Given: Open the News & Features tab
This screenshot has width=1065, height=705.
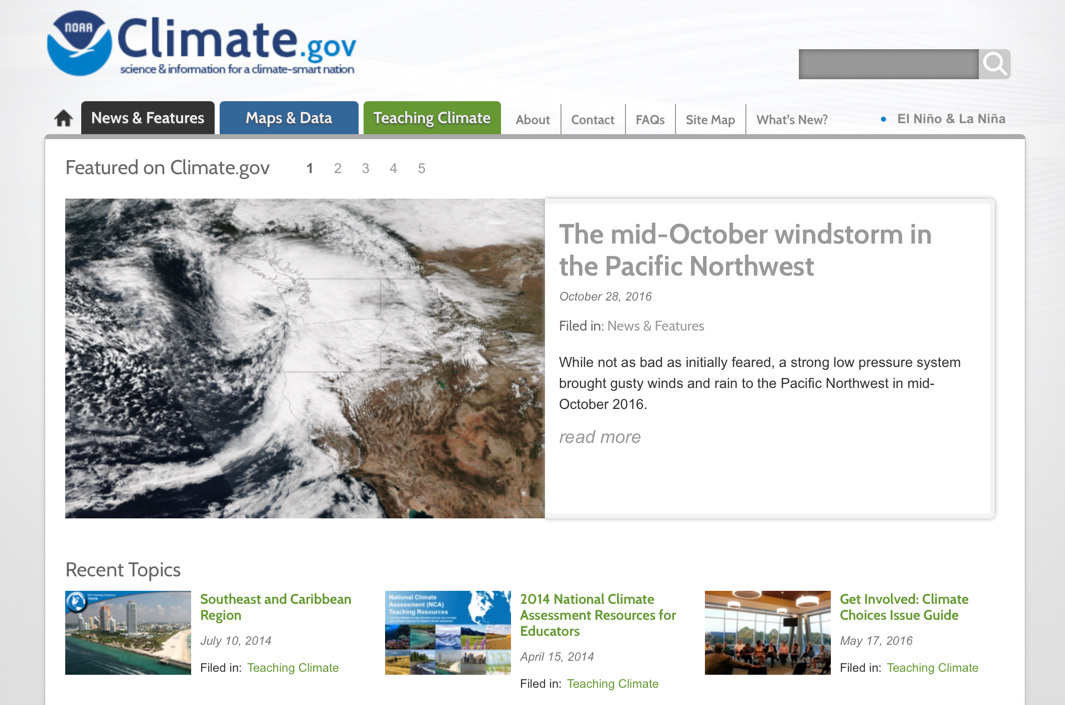Looking at the screenshot, I should tap(147, 118).
